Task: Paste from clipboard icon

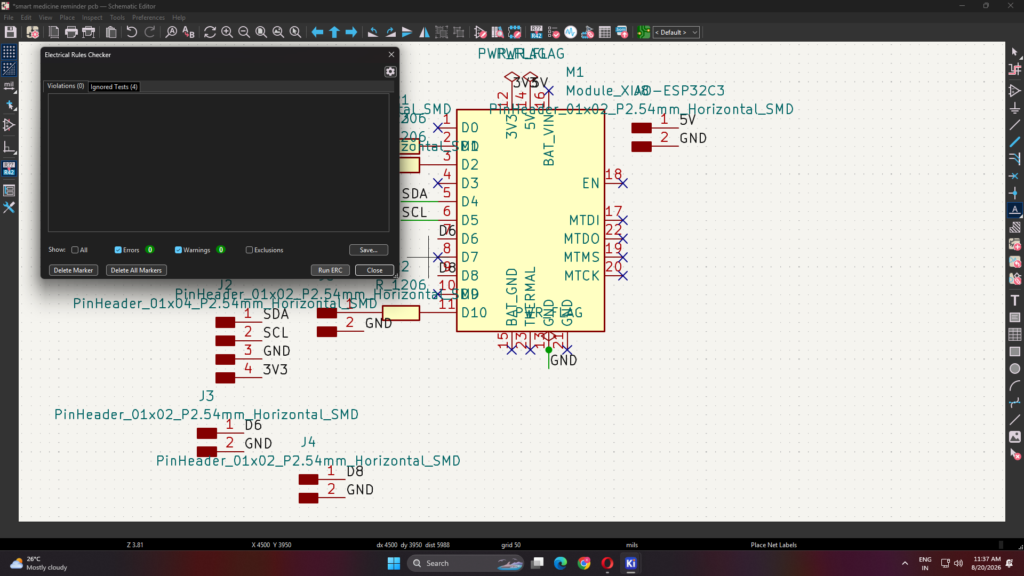Action: (x=111, y=32)
